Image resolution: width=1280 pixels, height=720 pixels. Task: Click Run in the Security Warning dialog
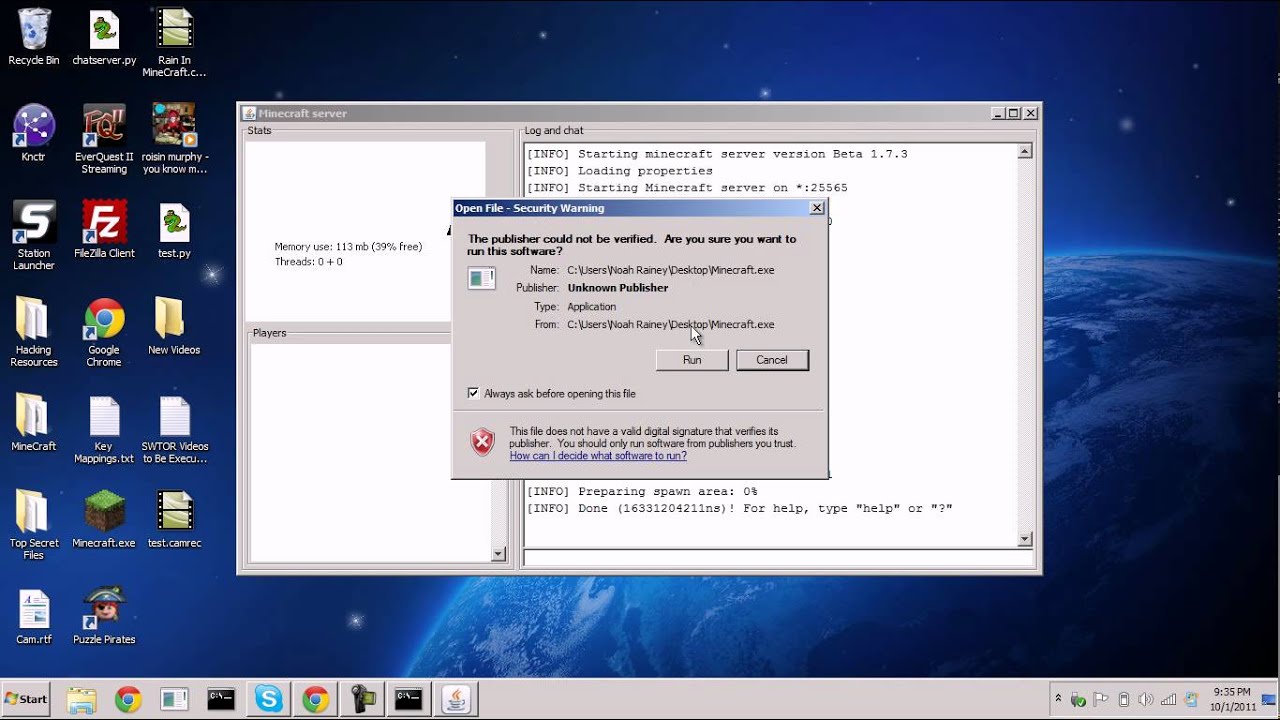click(x=692, y=360)
